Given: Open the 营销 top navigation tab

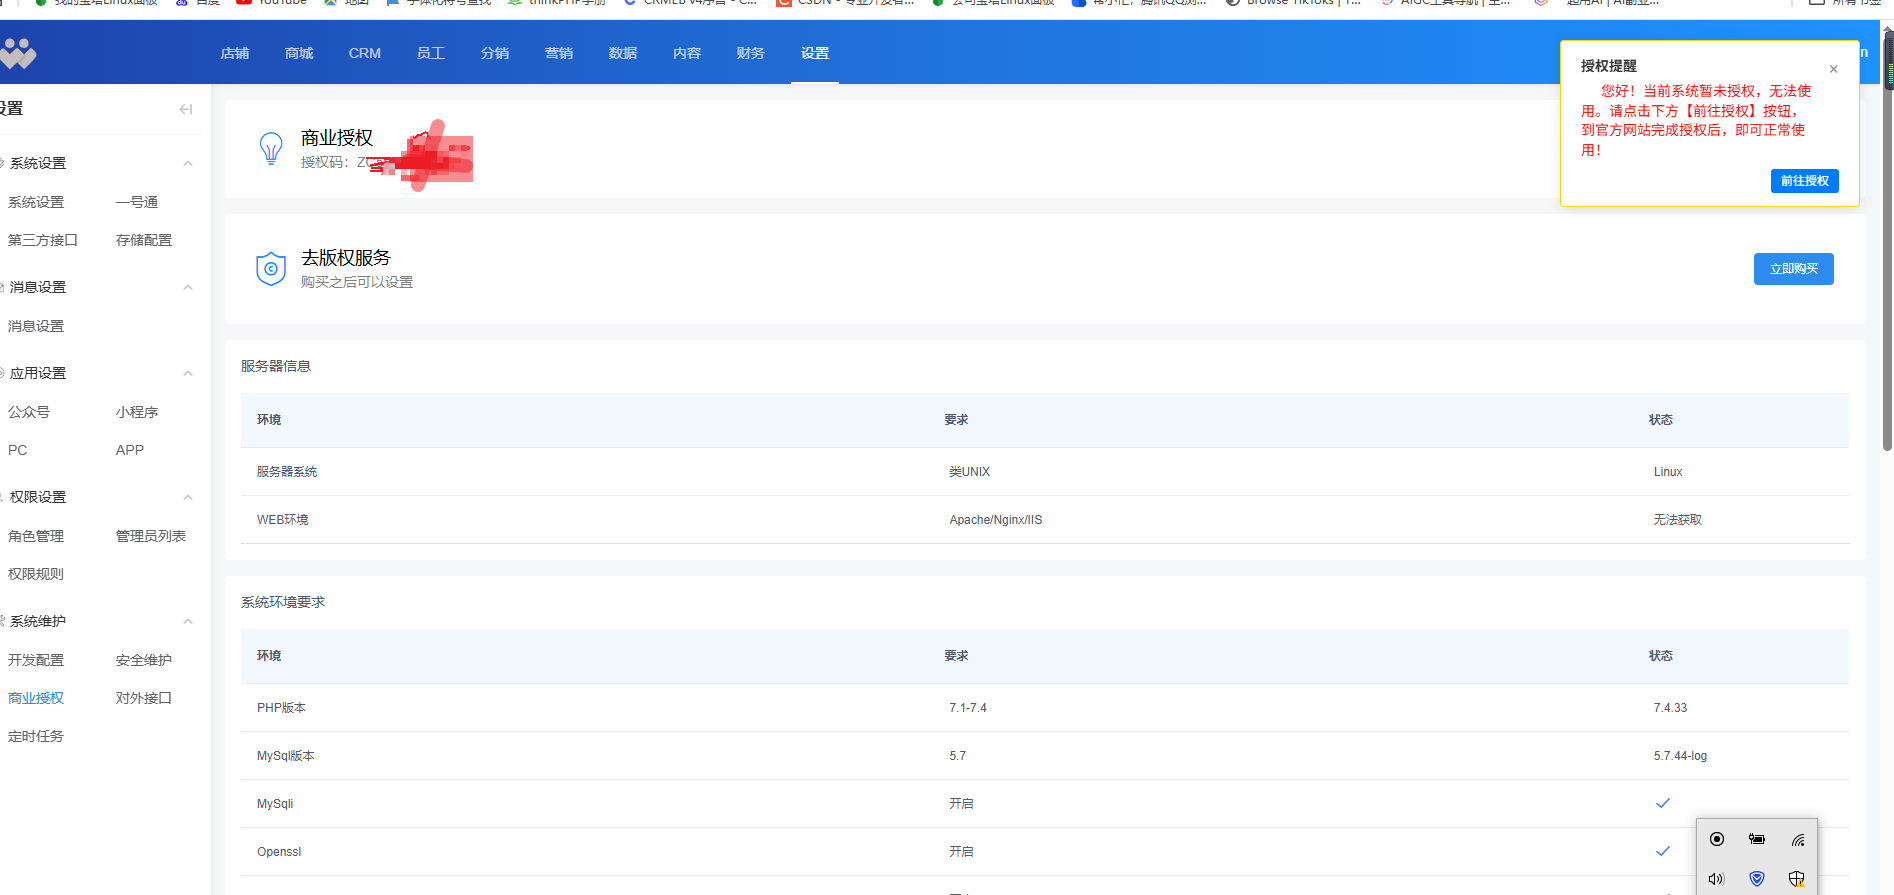Looking at the screenshot, I should pyautogui.click(x=559, y=53).
